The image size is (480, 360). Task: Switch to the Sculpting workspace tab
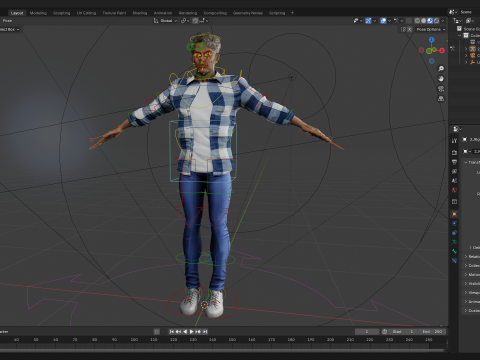click(62, 13)
